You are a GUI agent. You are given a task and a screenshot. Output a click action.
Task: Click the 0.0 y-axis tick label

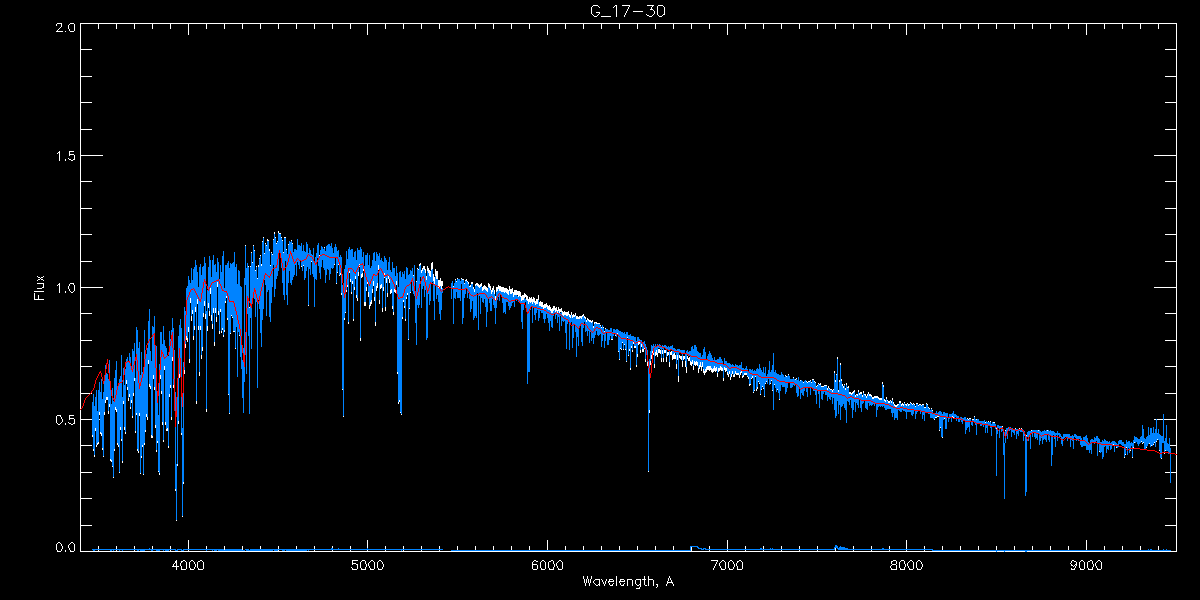65,547
